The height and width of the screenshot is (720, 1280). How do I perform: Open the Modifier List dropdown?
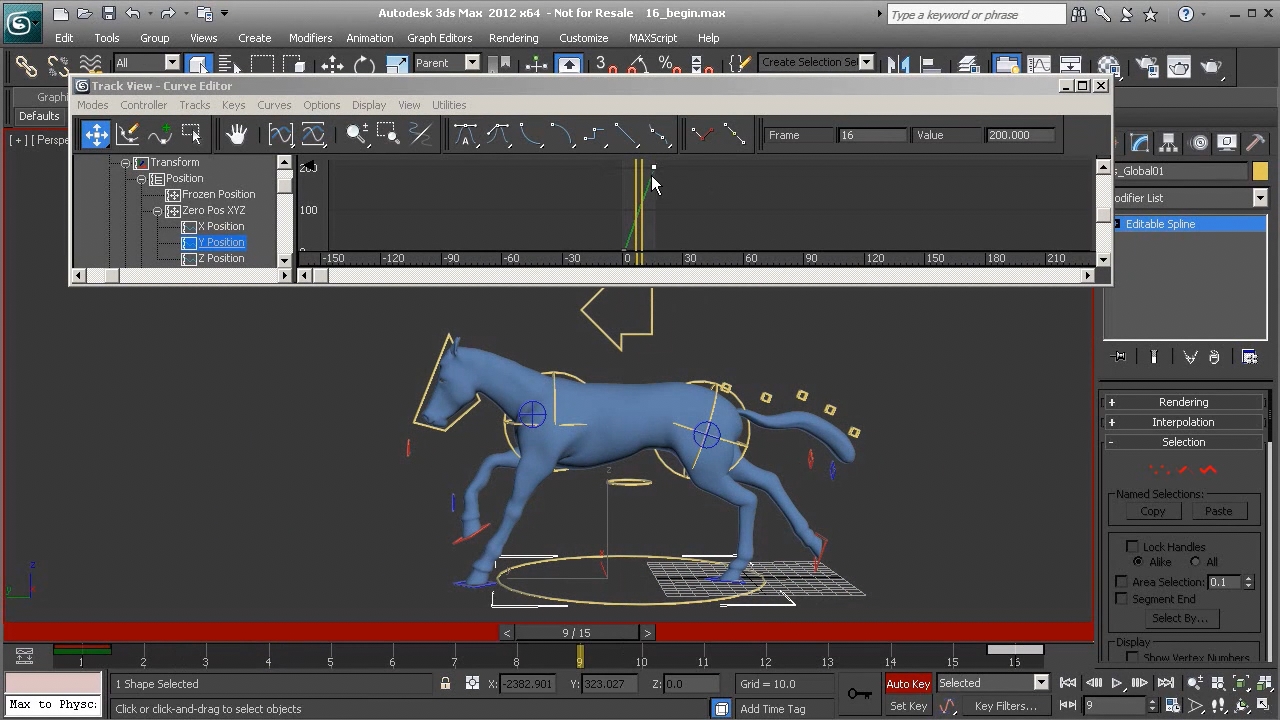click(1259, 198)
